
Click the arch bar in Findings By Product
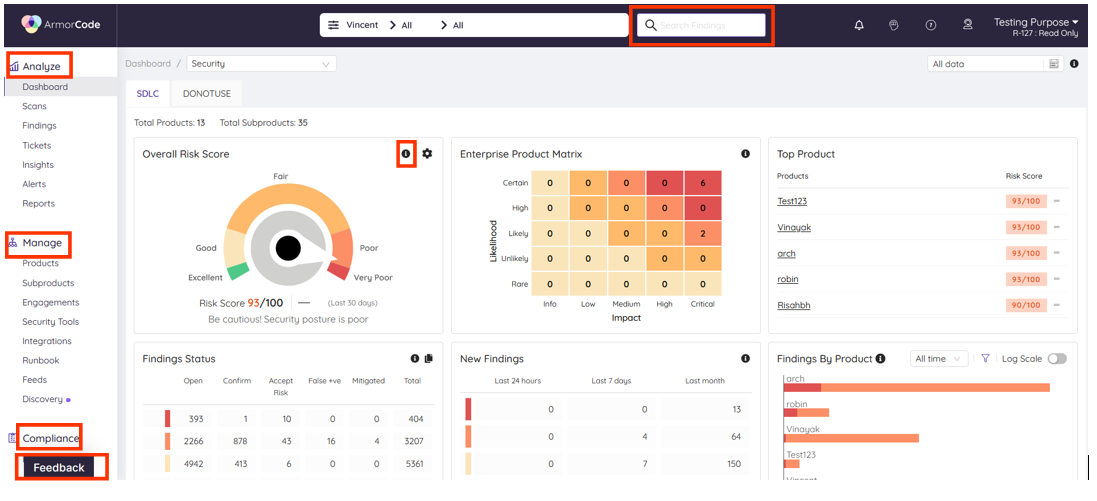[916, 388]
